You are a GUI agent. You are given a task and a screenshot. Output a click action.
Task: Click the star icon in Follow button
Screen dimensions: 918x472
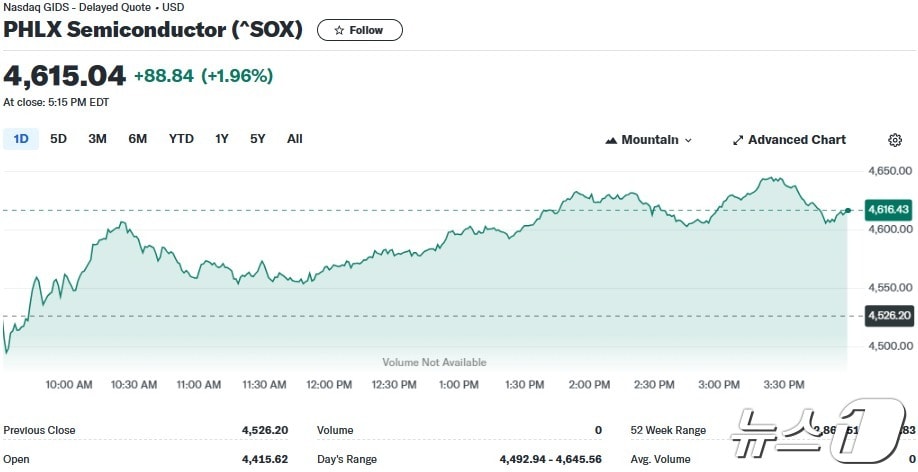click(339, 30)
